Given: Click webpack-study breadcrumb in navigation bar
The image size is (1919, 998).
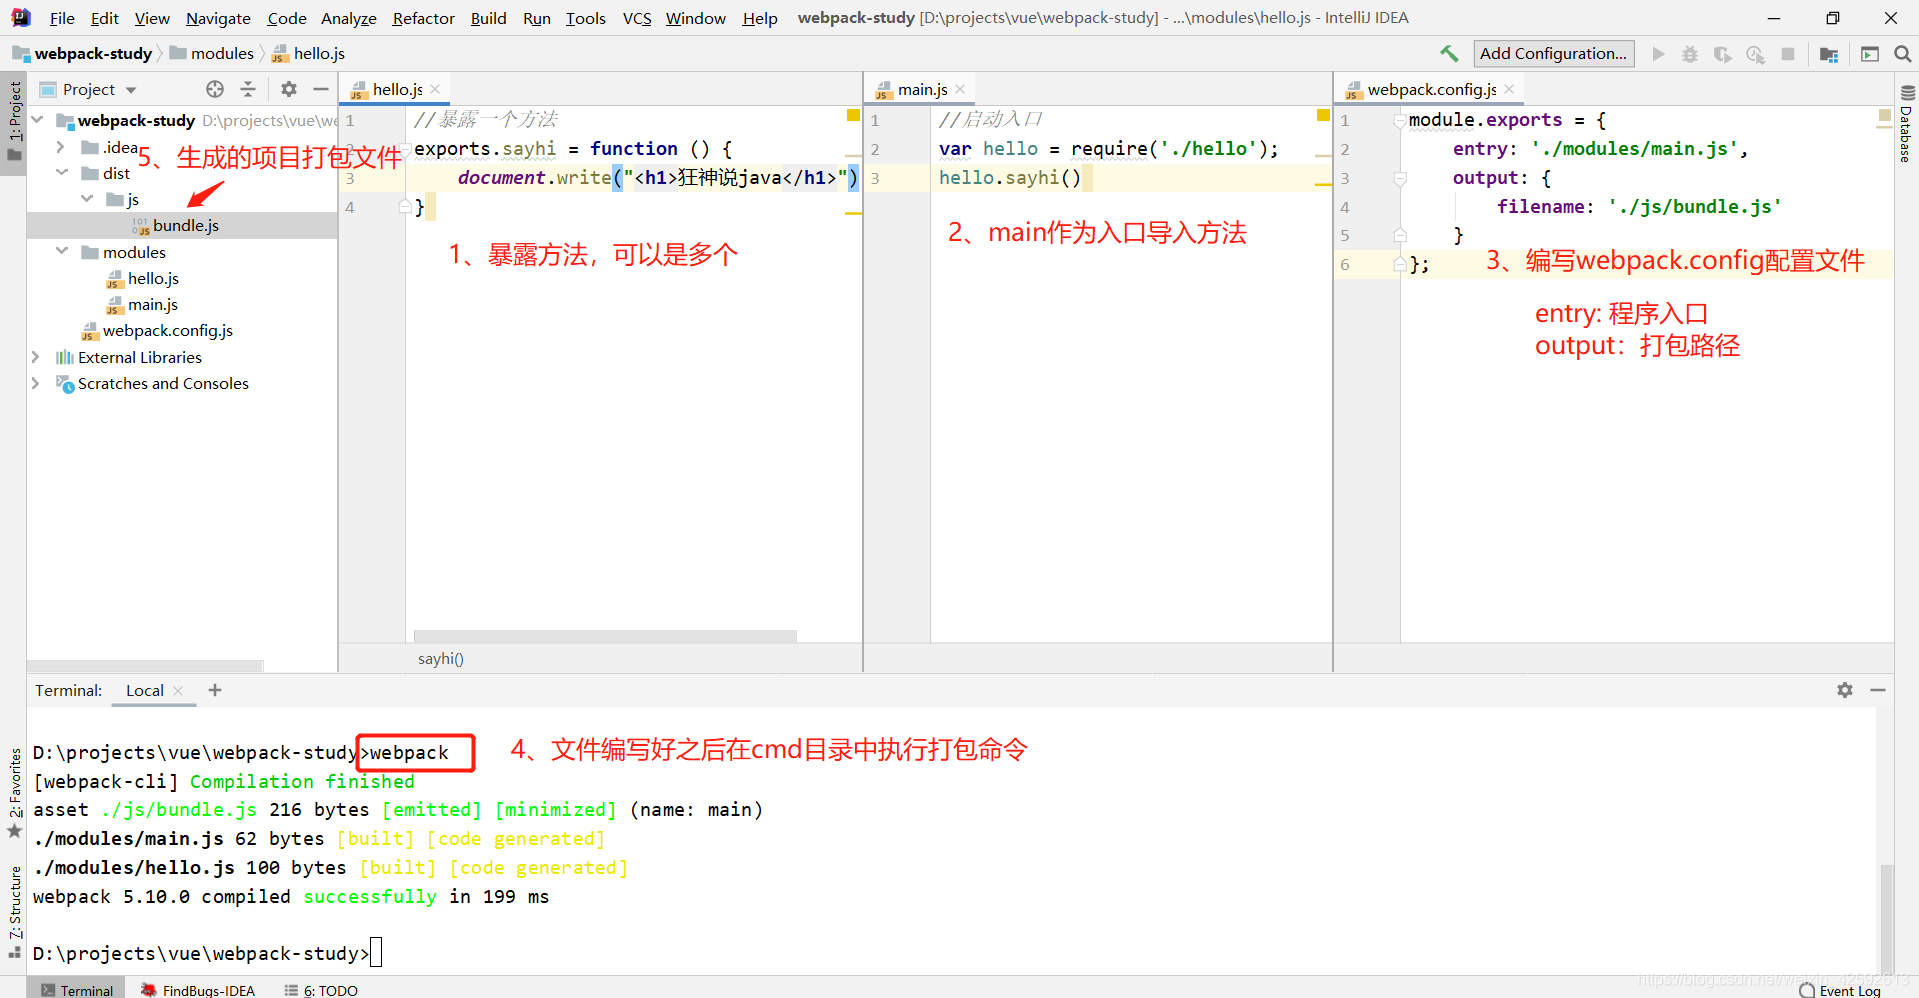Looking at the screenshot, I should (82, 53).
